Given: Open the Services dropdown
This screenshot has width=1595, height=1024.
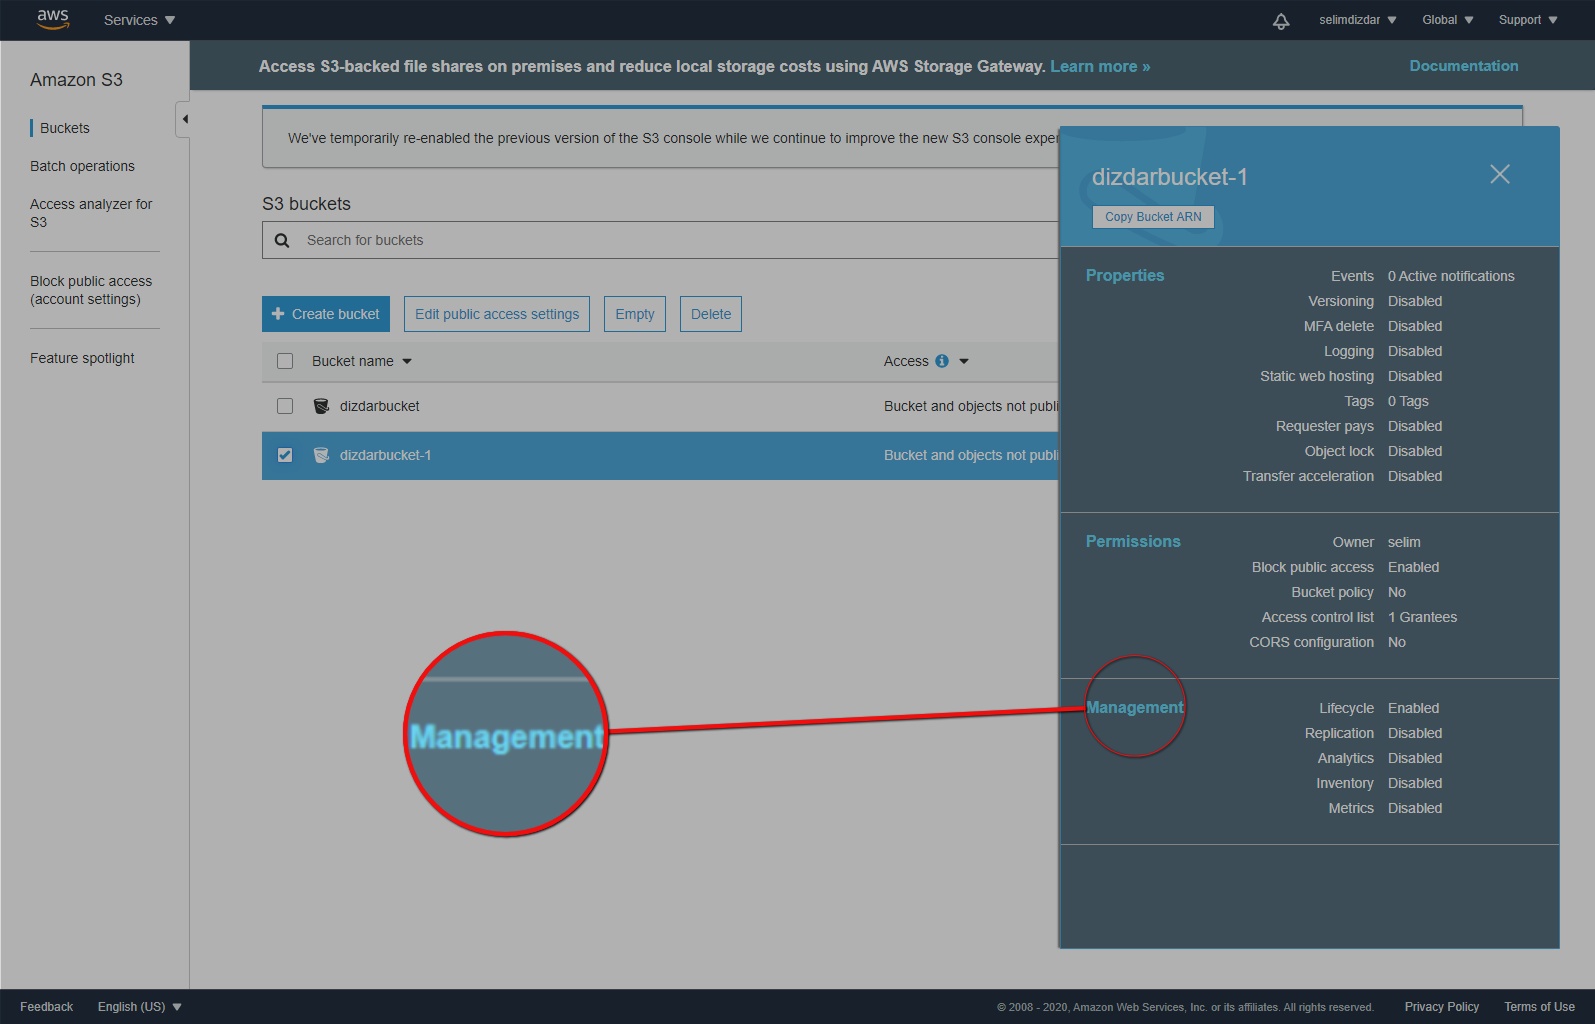Looking at the screenshot, I should pyautogui.click(x=139, y=20).
